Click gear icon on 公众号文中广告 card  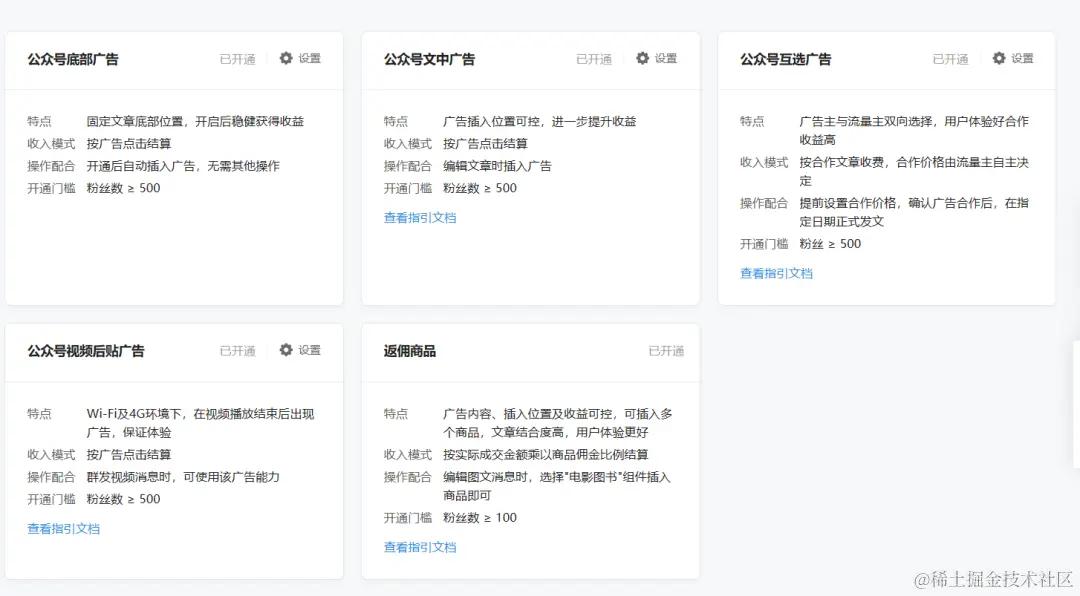coord(643,59)
